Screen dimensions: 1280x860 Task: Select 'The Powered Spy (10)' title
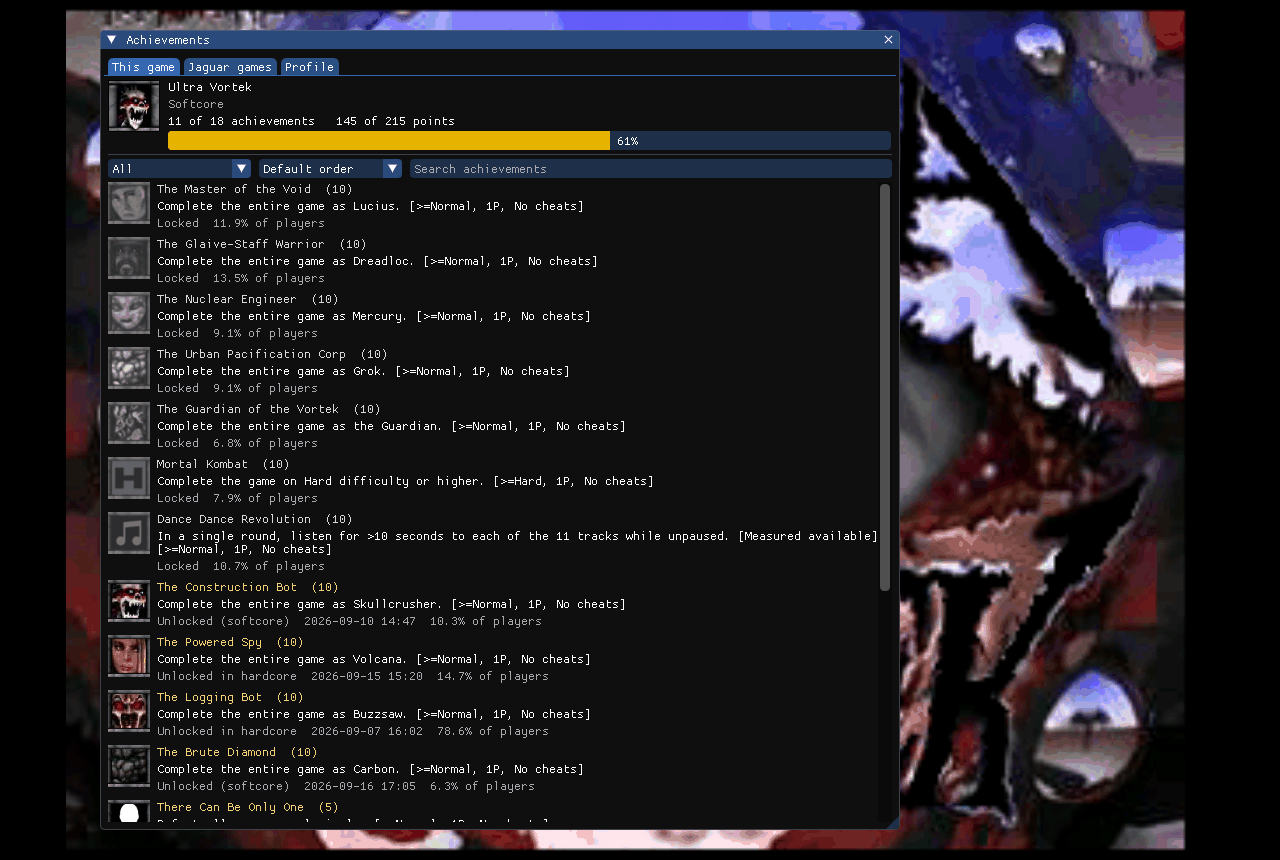click(230, 642)
